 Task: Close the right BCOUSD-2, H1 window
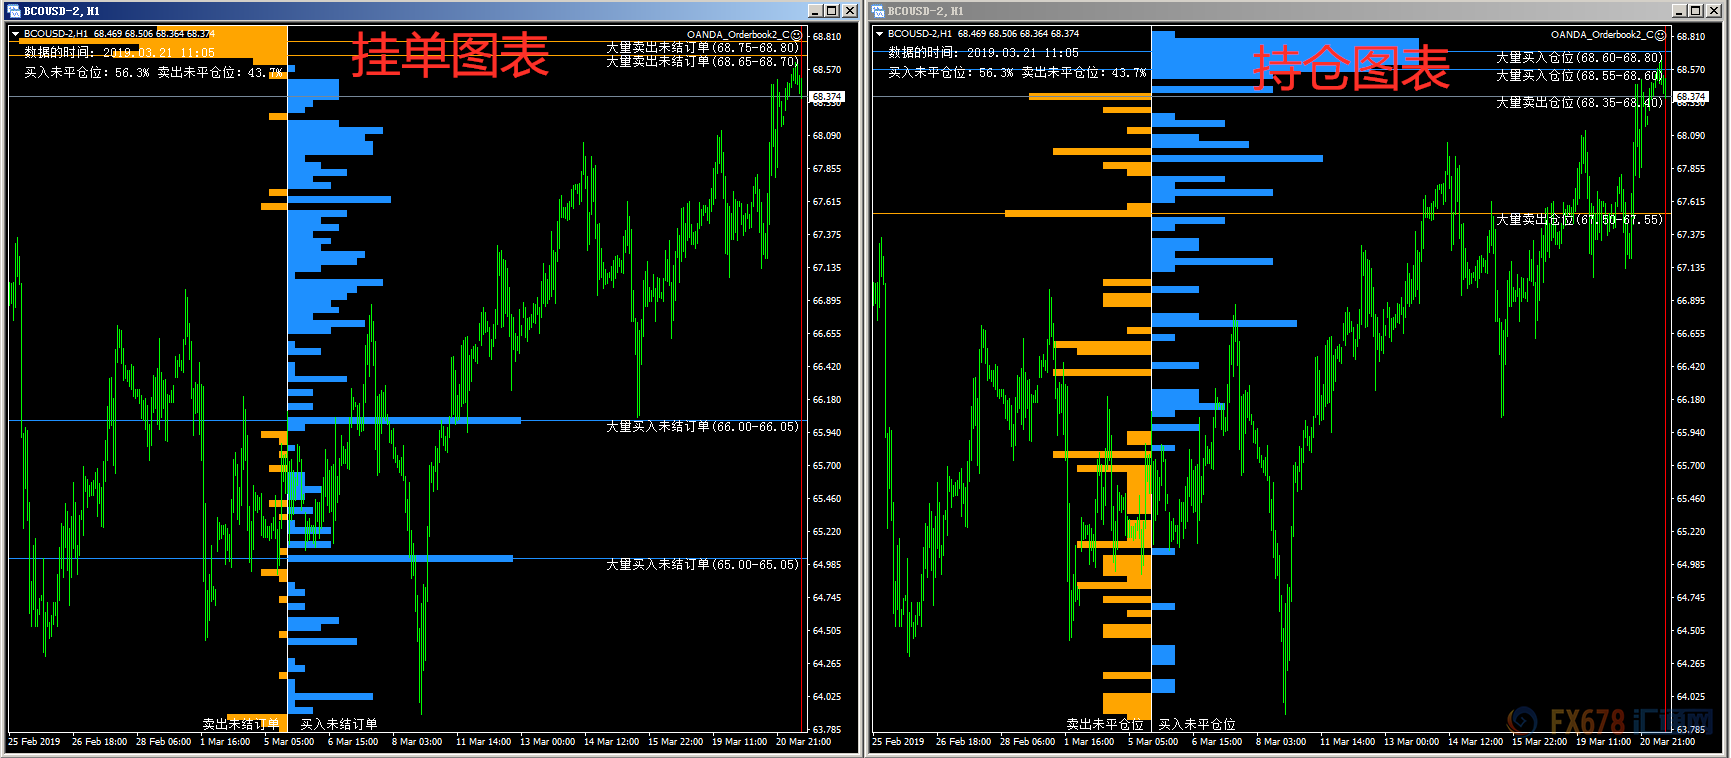(1714, 11)
